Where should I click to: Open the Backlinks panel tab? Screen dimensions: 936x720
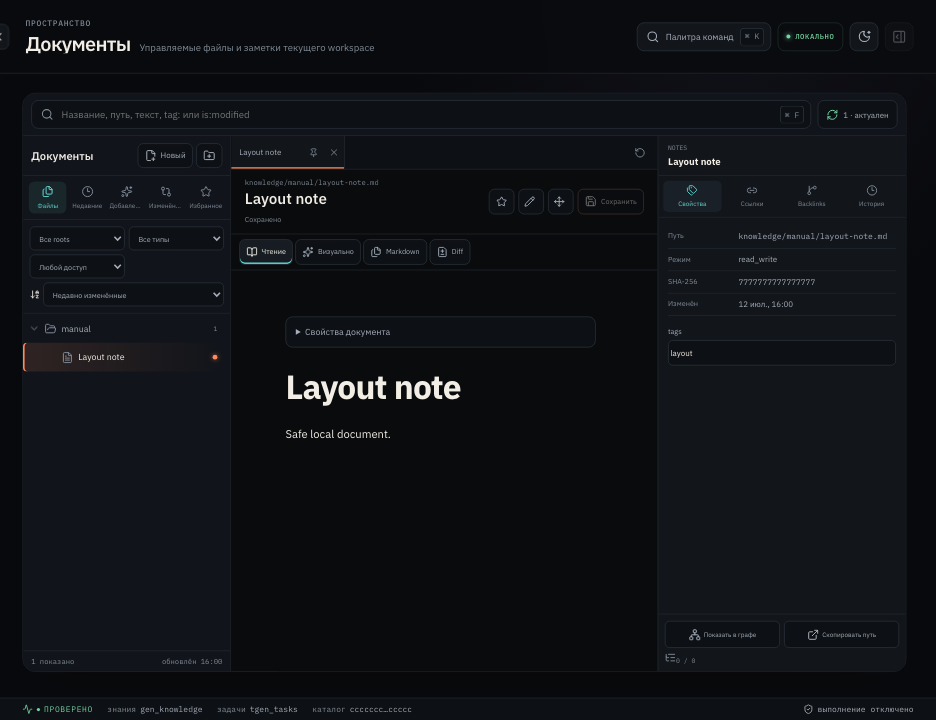811,196
